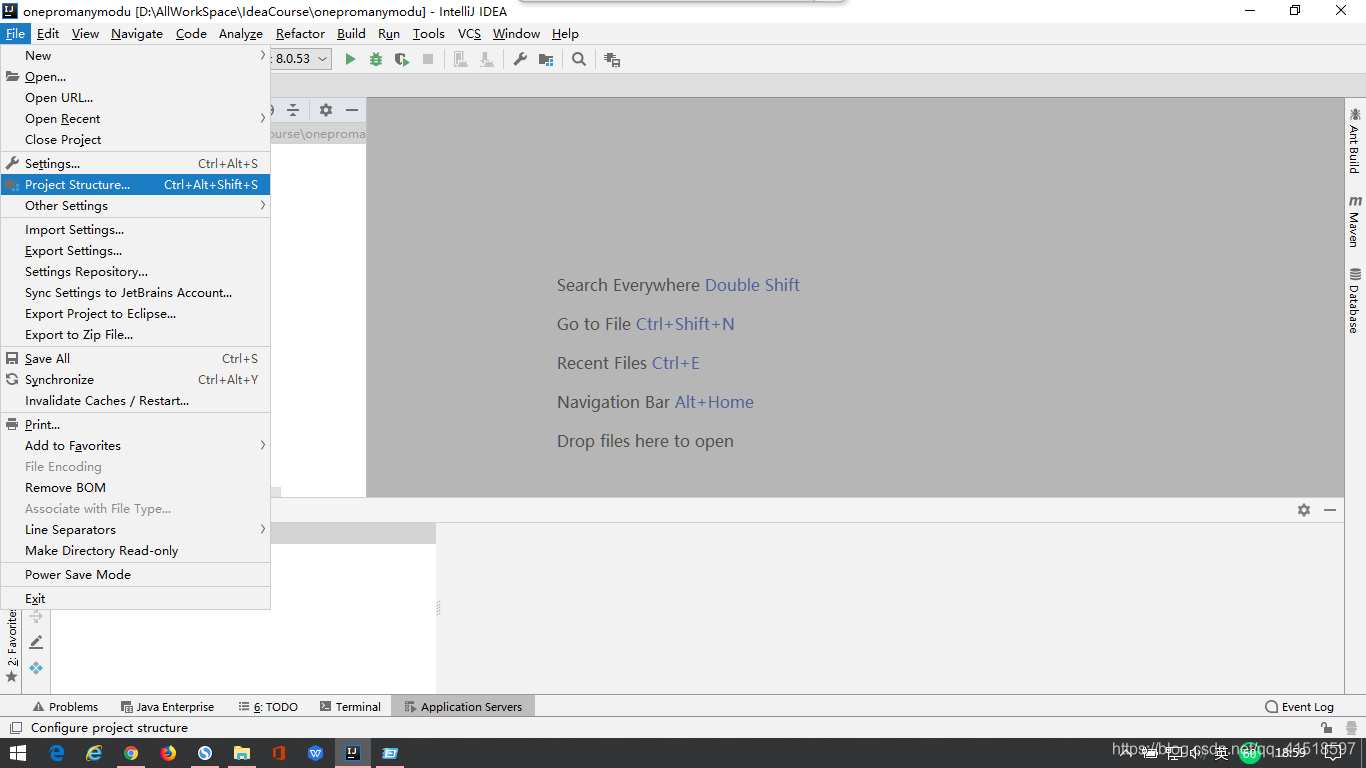
Task: Select the Application Servers tab
Action: 463,707
